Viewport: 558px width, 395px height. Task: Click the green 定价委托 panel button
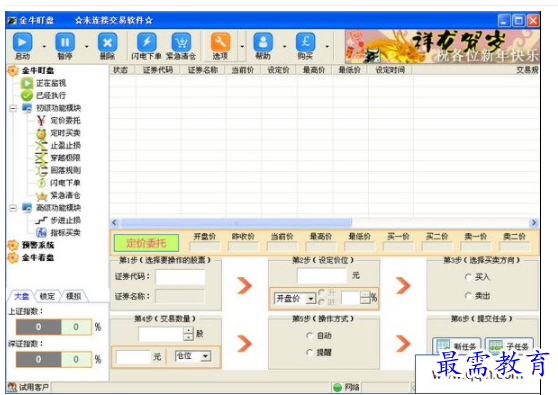pyautogui.click(x=146, y=243)
